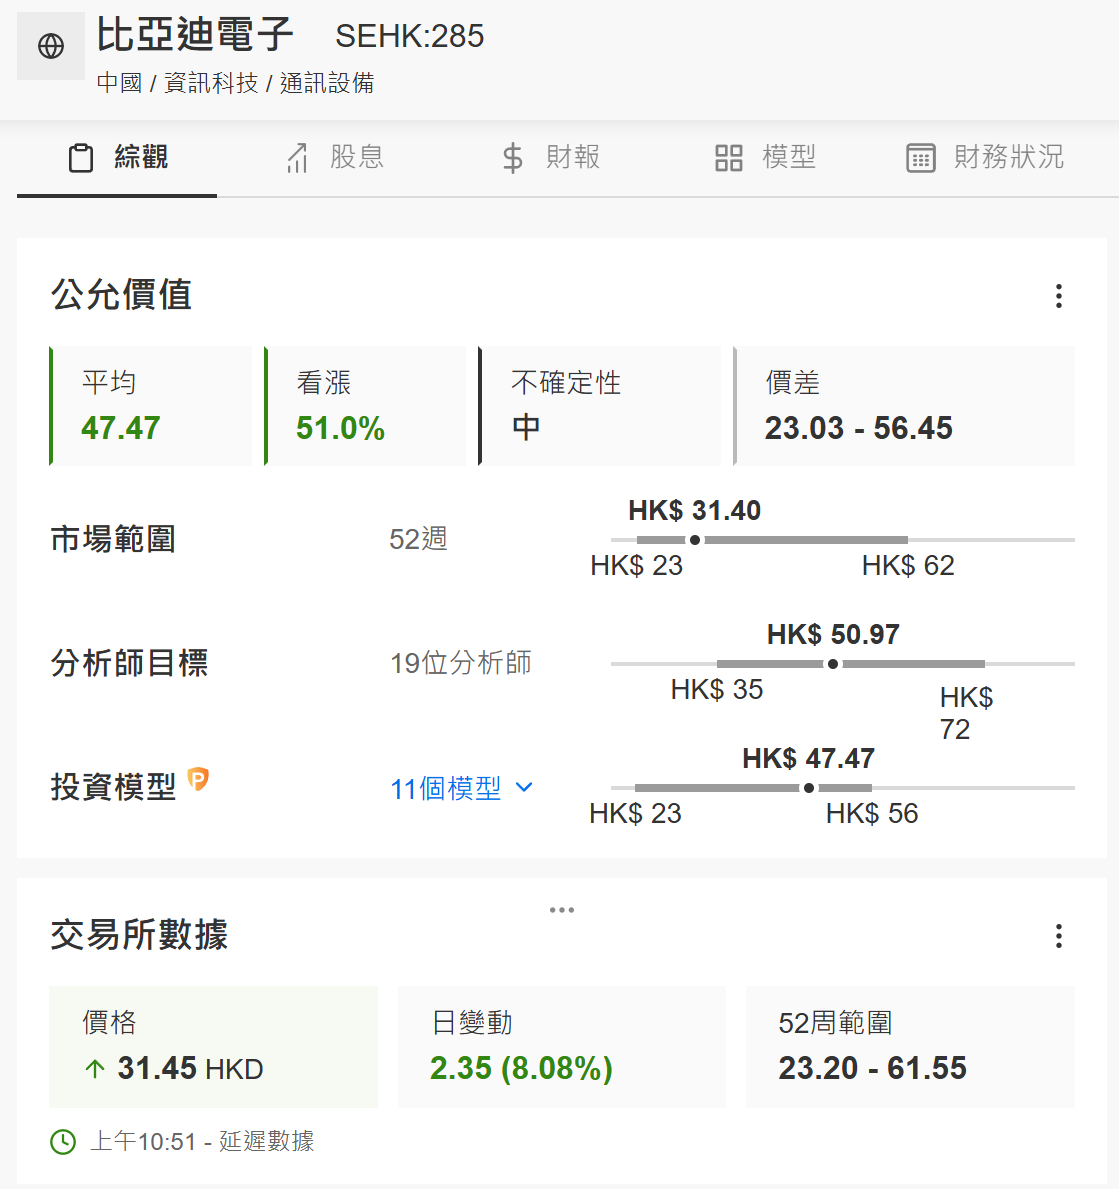Click the grid icon on 模型 tab
The image size is (1119, 1189).
tap(729, 158)
